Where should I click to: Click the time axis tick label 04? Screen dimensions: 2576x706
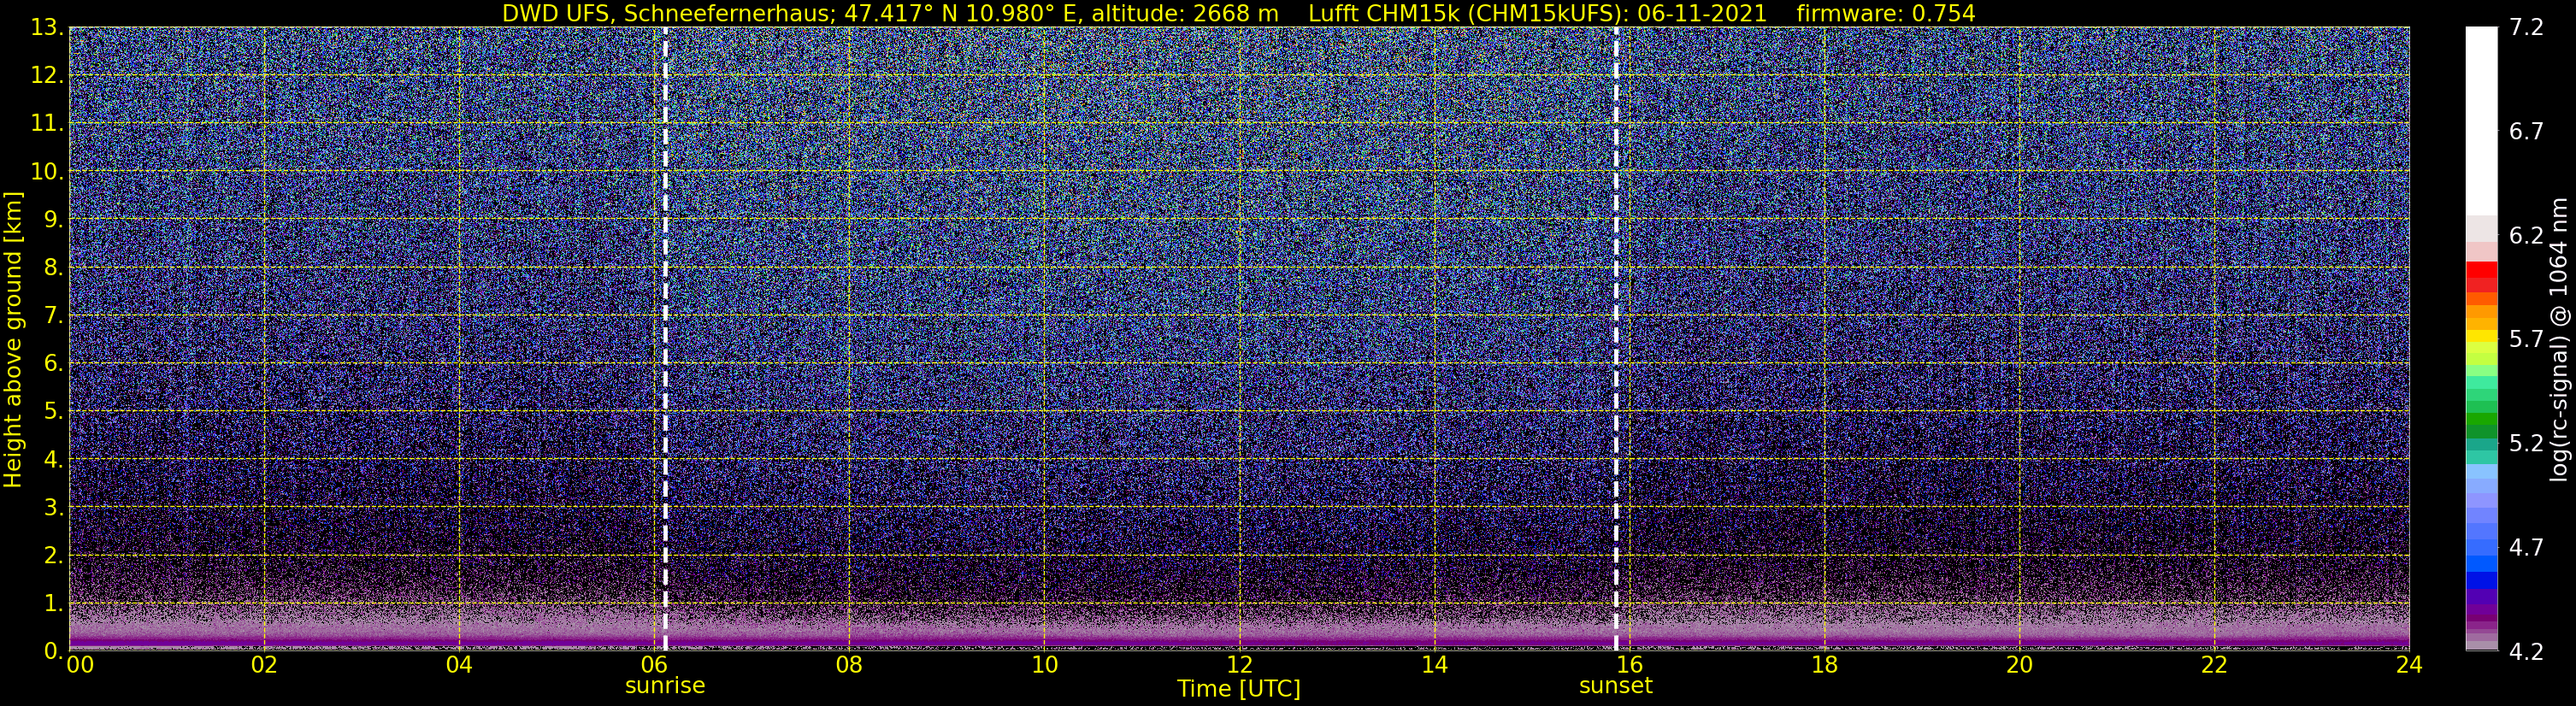459,665
